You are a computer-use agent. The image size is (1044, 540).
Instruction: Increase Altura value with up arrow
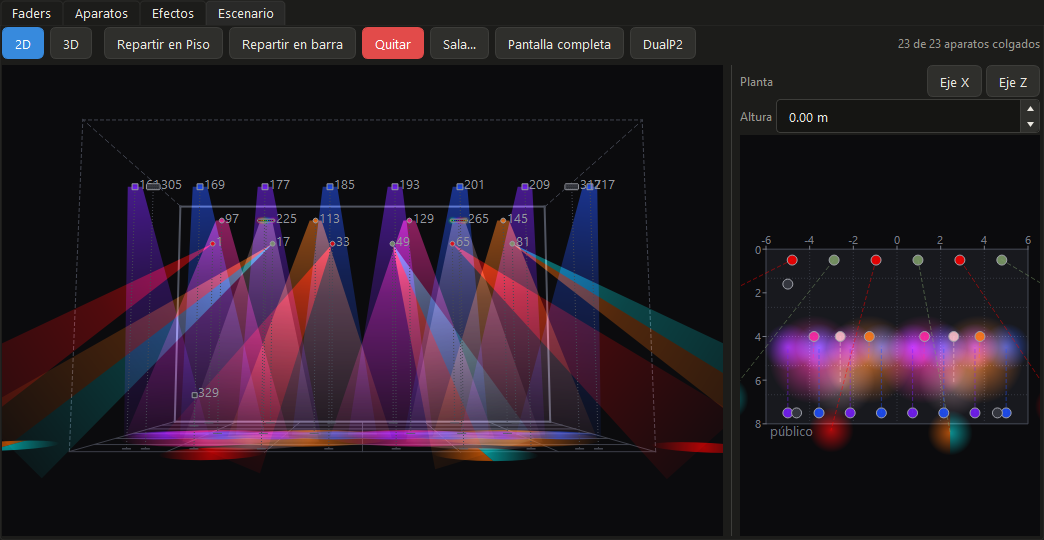click(x=1031, y=109)
